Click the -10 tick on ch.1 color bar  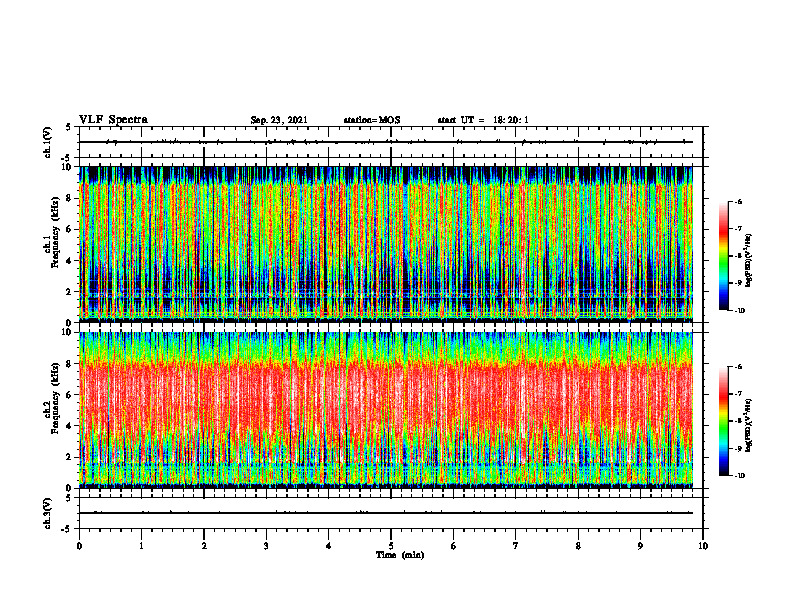point(739,311)
